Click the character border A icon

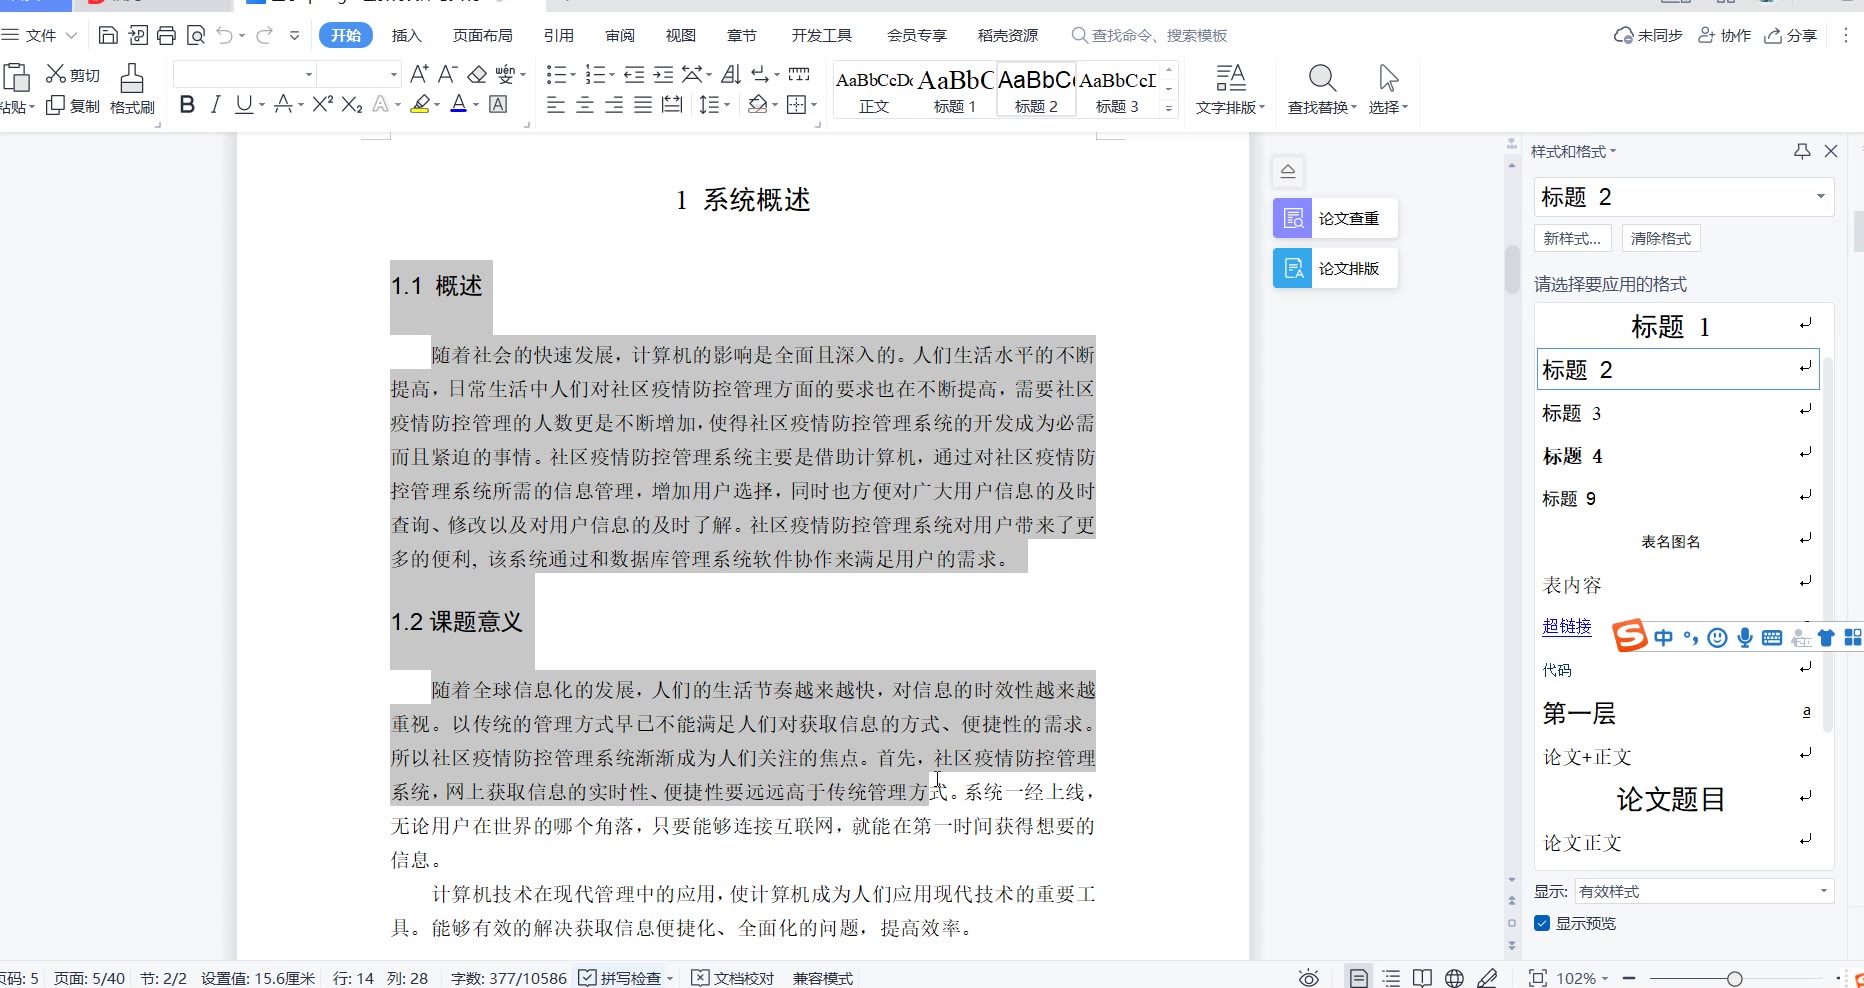(498, 104)
